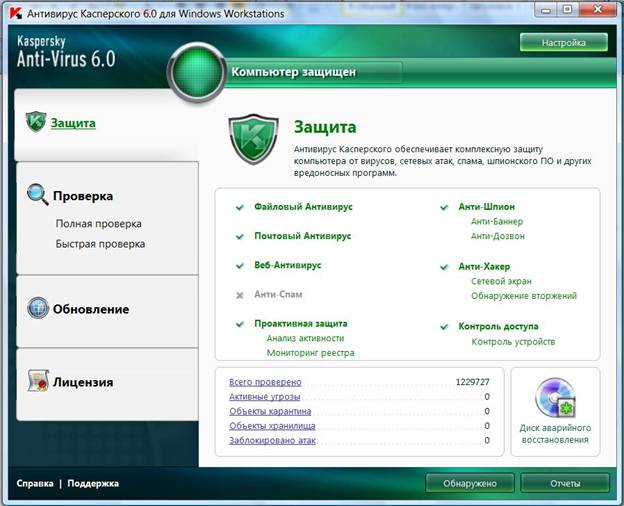Click disabled Анти-Спам component

[x=278, y=295]
